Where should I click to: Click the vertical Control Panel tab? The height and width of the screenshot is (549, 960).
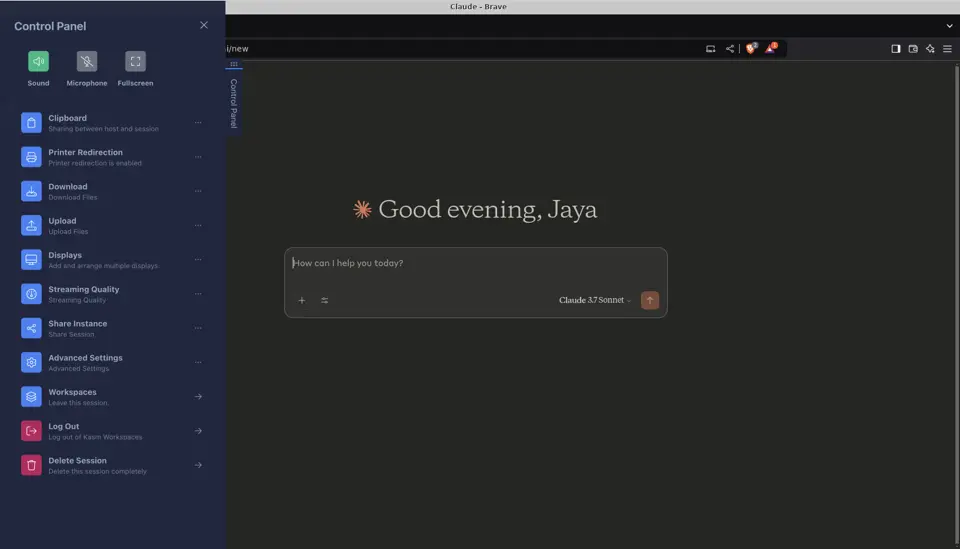(x=233, y=103)
